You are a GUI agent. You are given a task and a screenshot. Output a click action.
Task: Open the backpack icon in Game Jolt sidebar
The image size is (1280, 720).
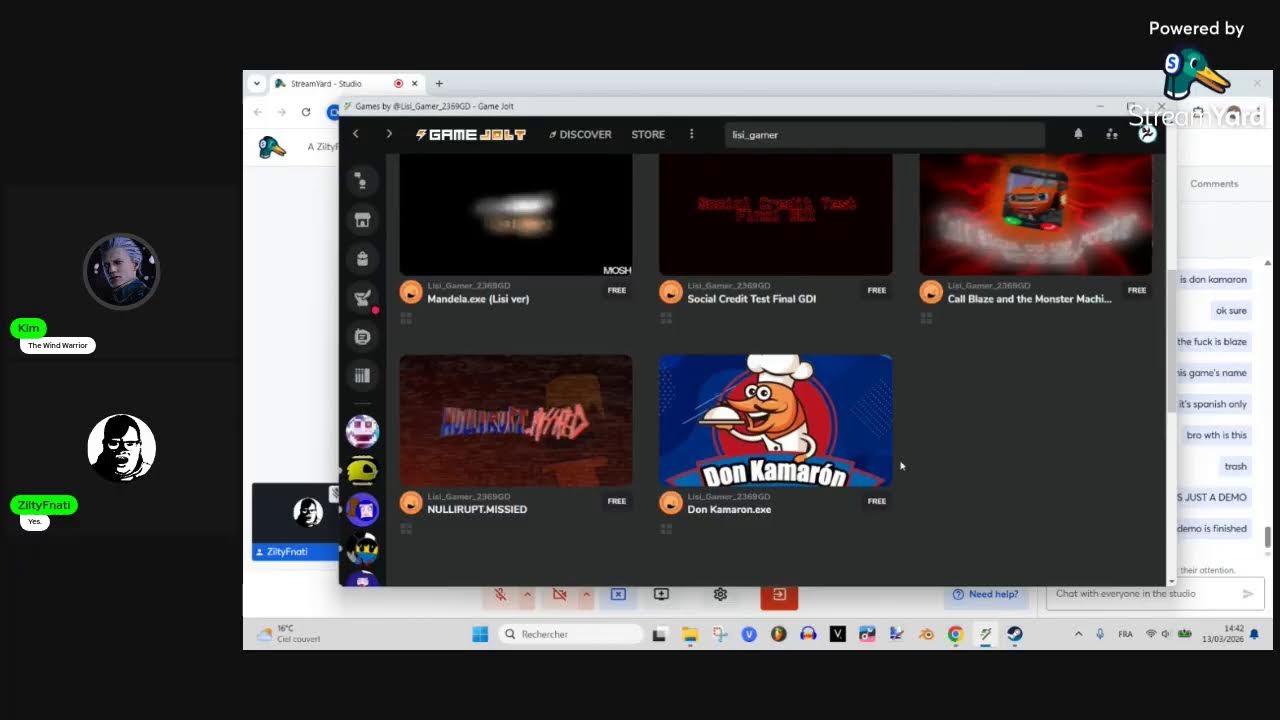point(362,259)
